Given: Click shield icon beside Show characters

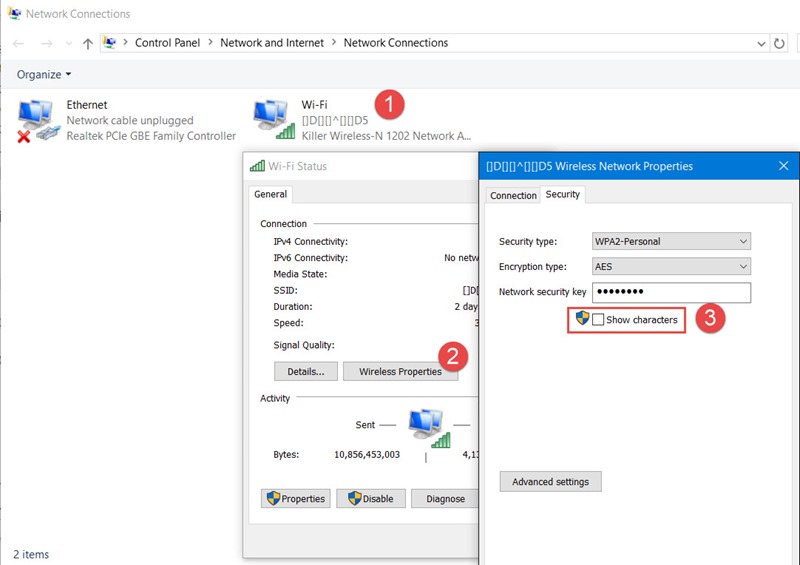Looking at the screenshot, I should click(582, 318).
